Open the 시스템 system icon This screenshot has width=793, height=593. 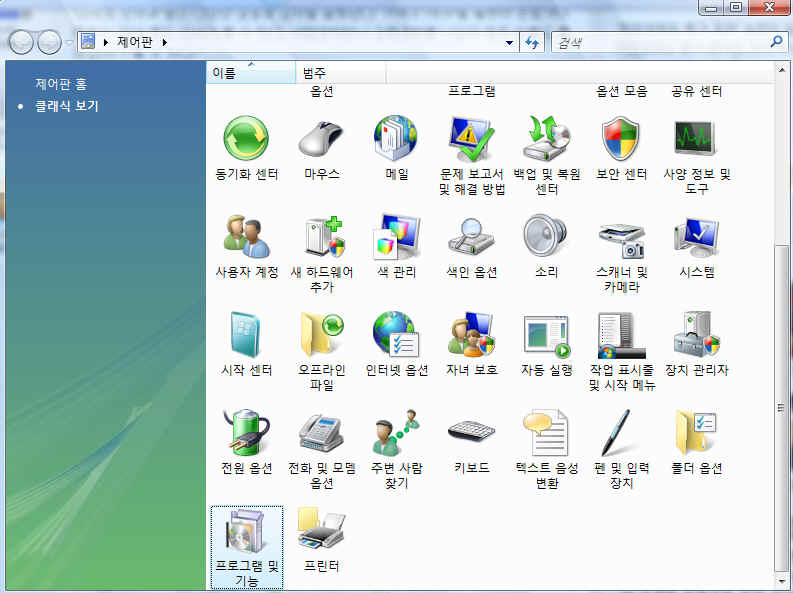click(x=696, y=237)
